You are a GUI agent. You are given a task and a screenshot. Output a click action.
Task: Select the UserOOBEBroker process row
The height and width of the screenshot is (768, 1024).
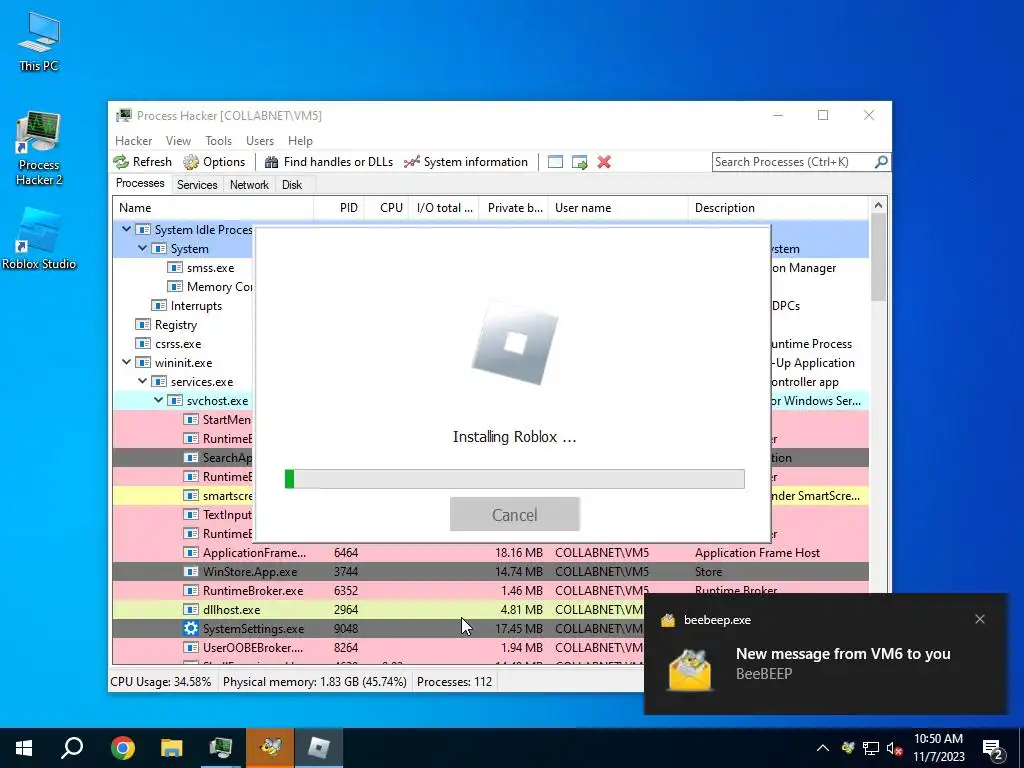pyautogui.click(x=377, y=647)
